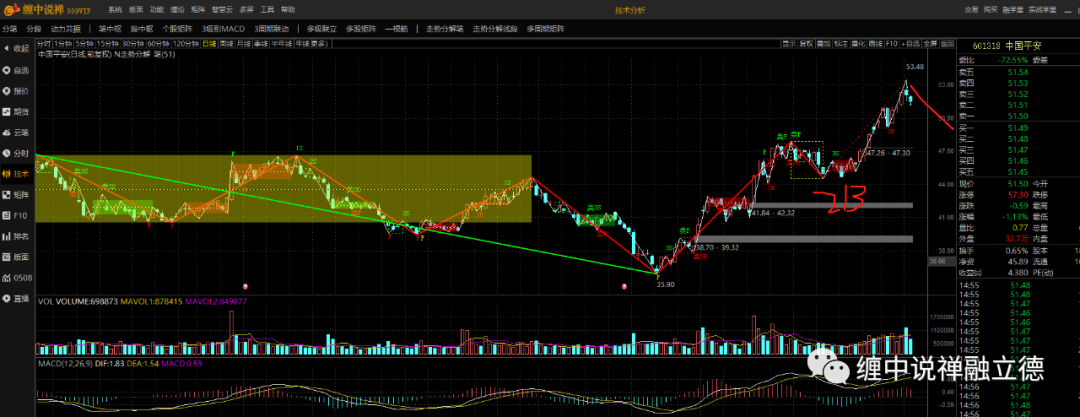Click the 全屏 fullscreen button
Screen dimensions: 1080x417
[931, 43]
